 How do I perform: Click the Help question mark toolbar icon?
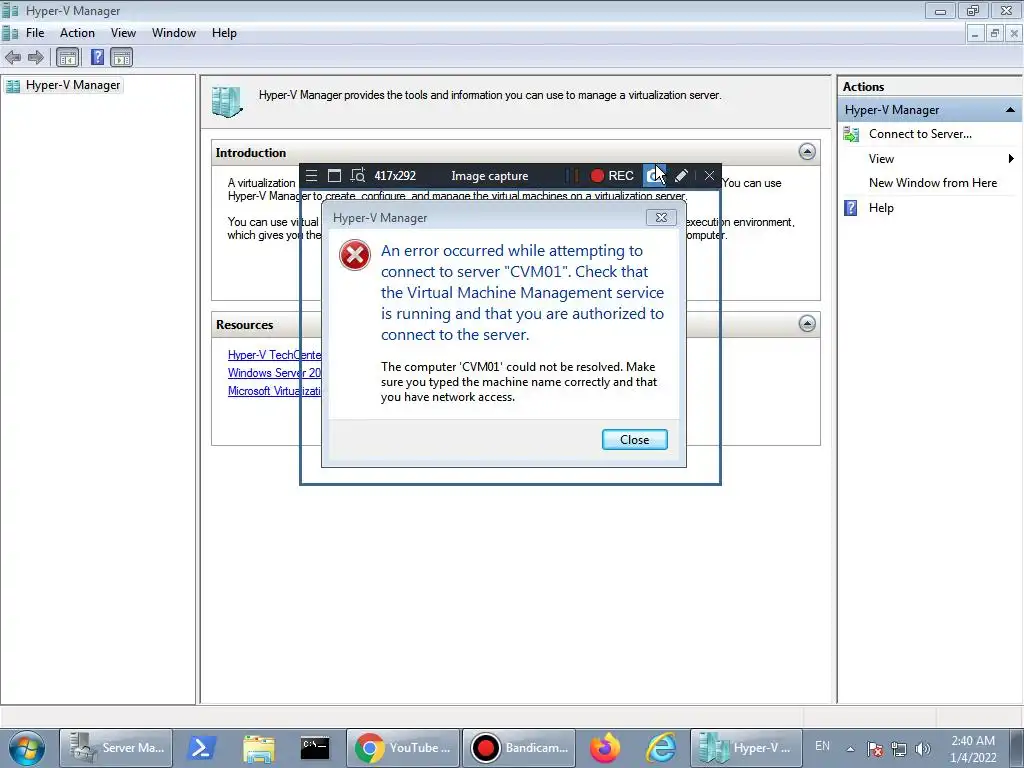(97, 57)
